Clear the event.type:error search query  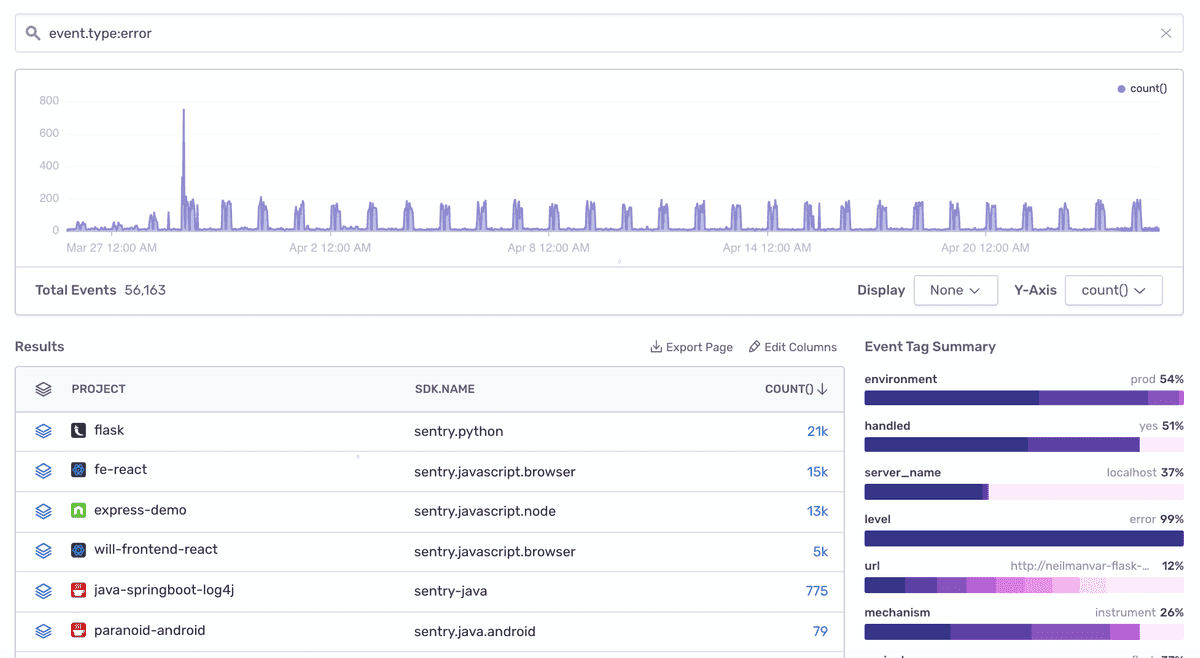point(1166,33)
